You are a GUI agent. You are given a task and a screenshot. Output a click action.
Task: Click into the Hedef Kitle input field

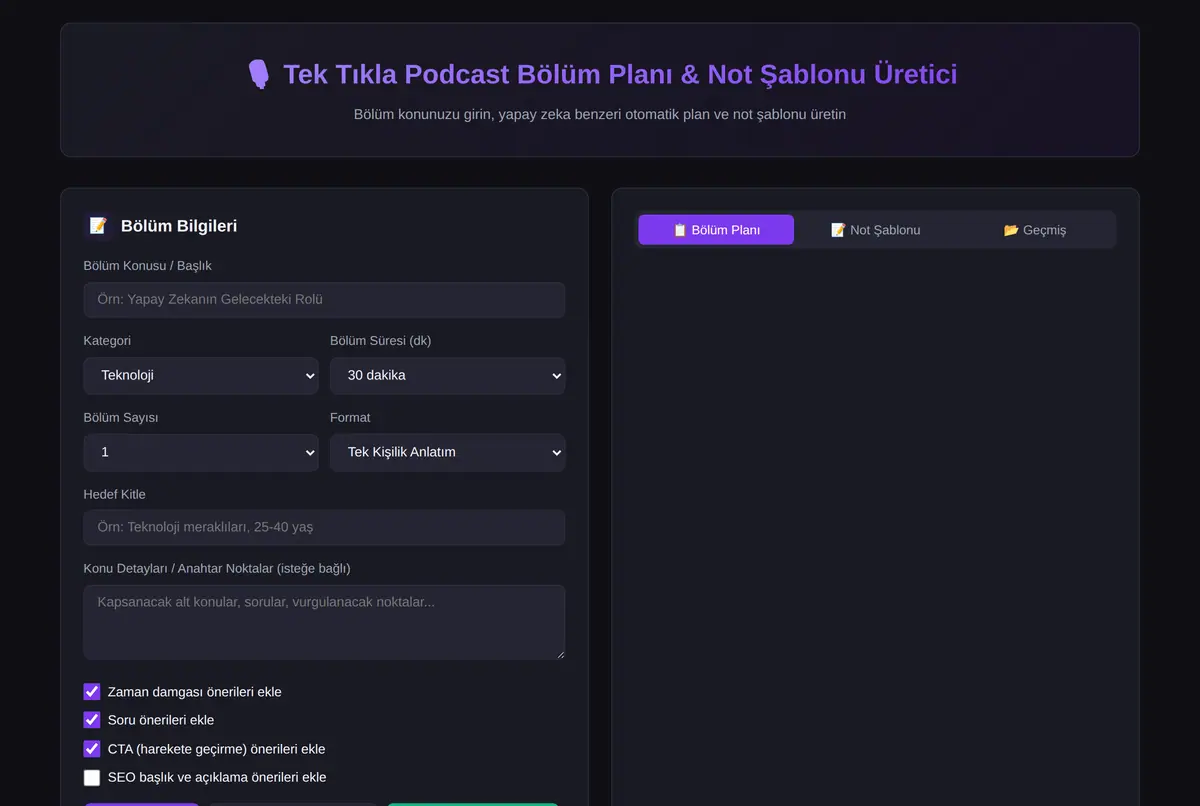coord(324,527)
